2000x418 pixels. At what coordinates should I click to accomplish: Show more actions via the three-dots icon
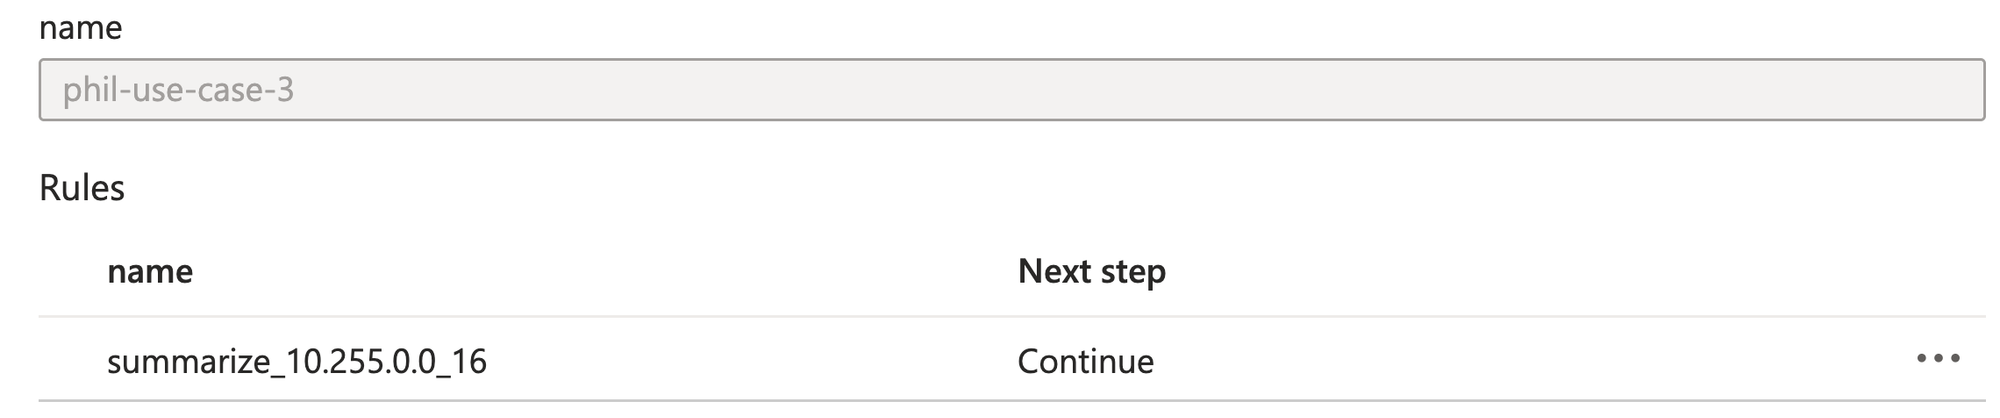(1938, 359)
